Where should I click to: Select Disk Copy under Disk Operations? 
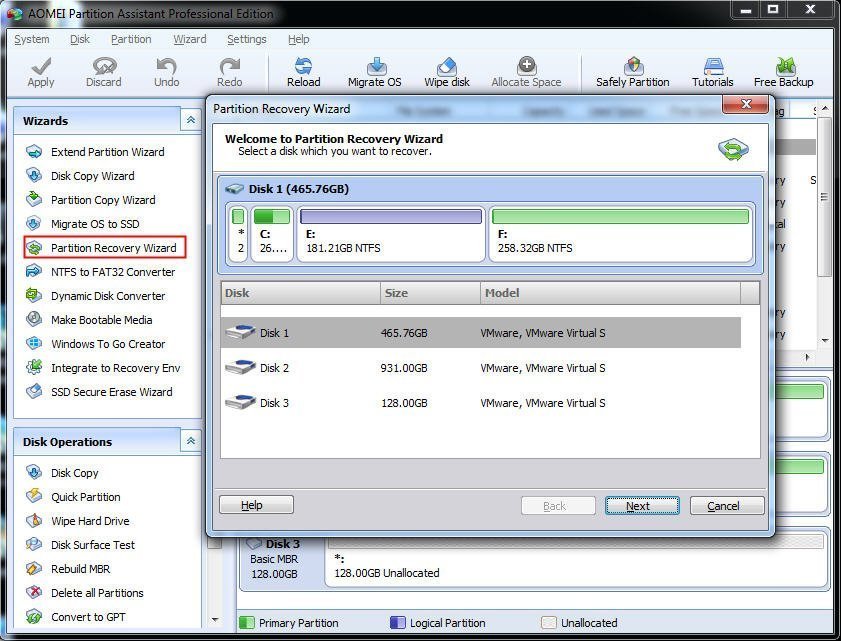tap(62, 473)
